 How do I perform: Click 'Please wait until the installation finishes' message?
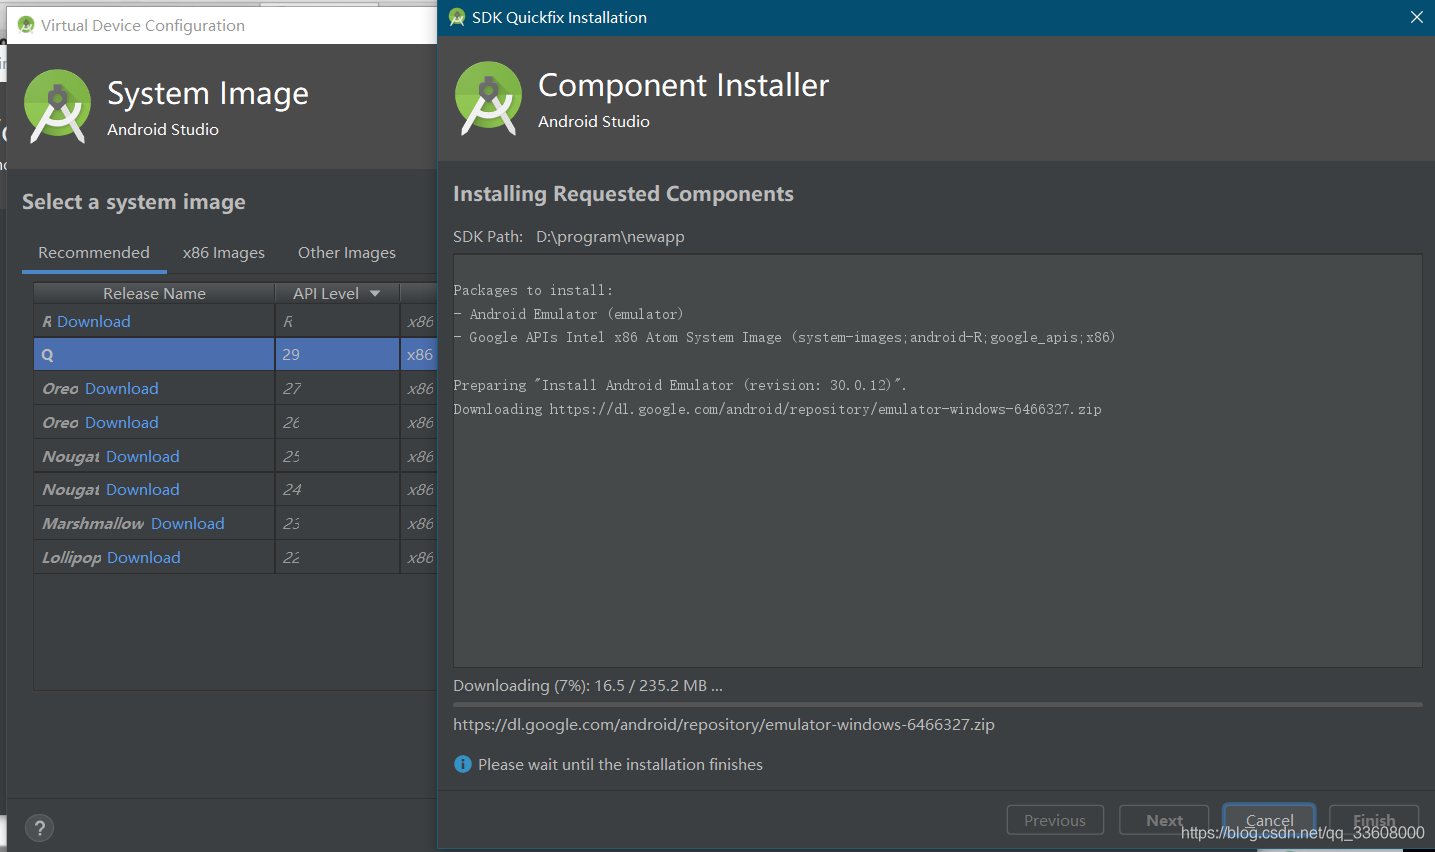(620, 764)
